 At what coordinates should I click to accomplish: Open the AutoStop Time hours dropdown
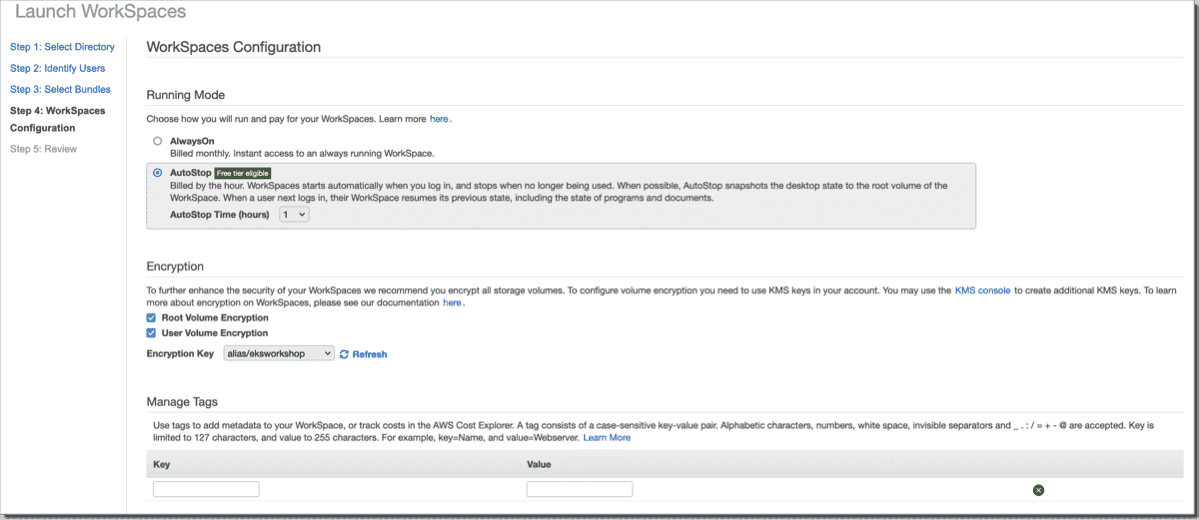pos(294,214)
